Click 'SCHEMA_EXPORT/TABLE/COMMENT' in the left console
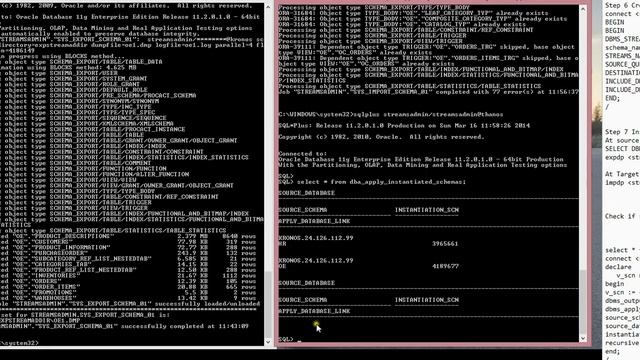The height and width of the screenshot is (360, 640). click(x=100, y=163)
